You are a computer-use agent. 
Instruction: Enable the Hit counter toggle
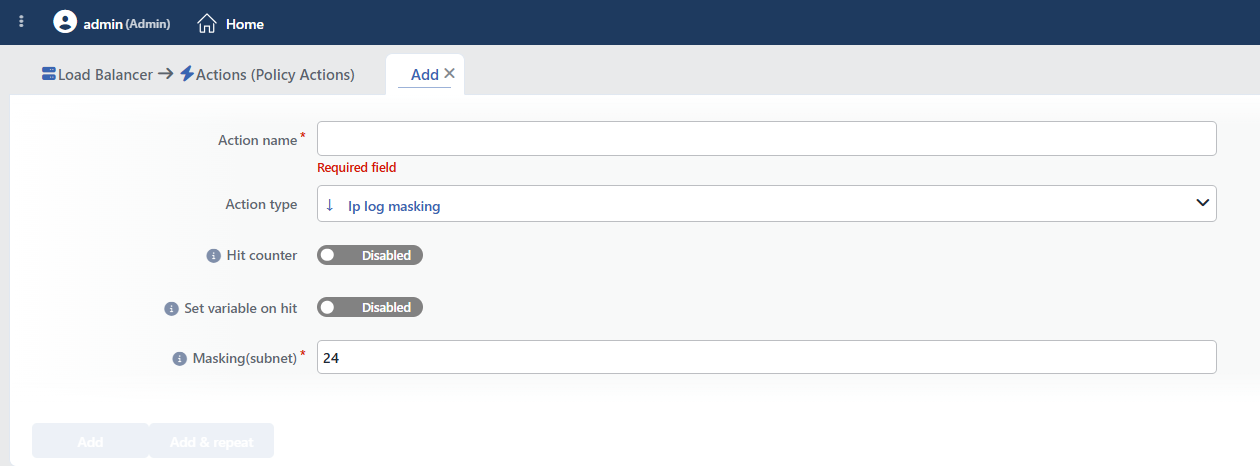370,255
